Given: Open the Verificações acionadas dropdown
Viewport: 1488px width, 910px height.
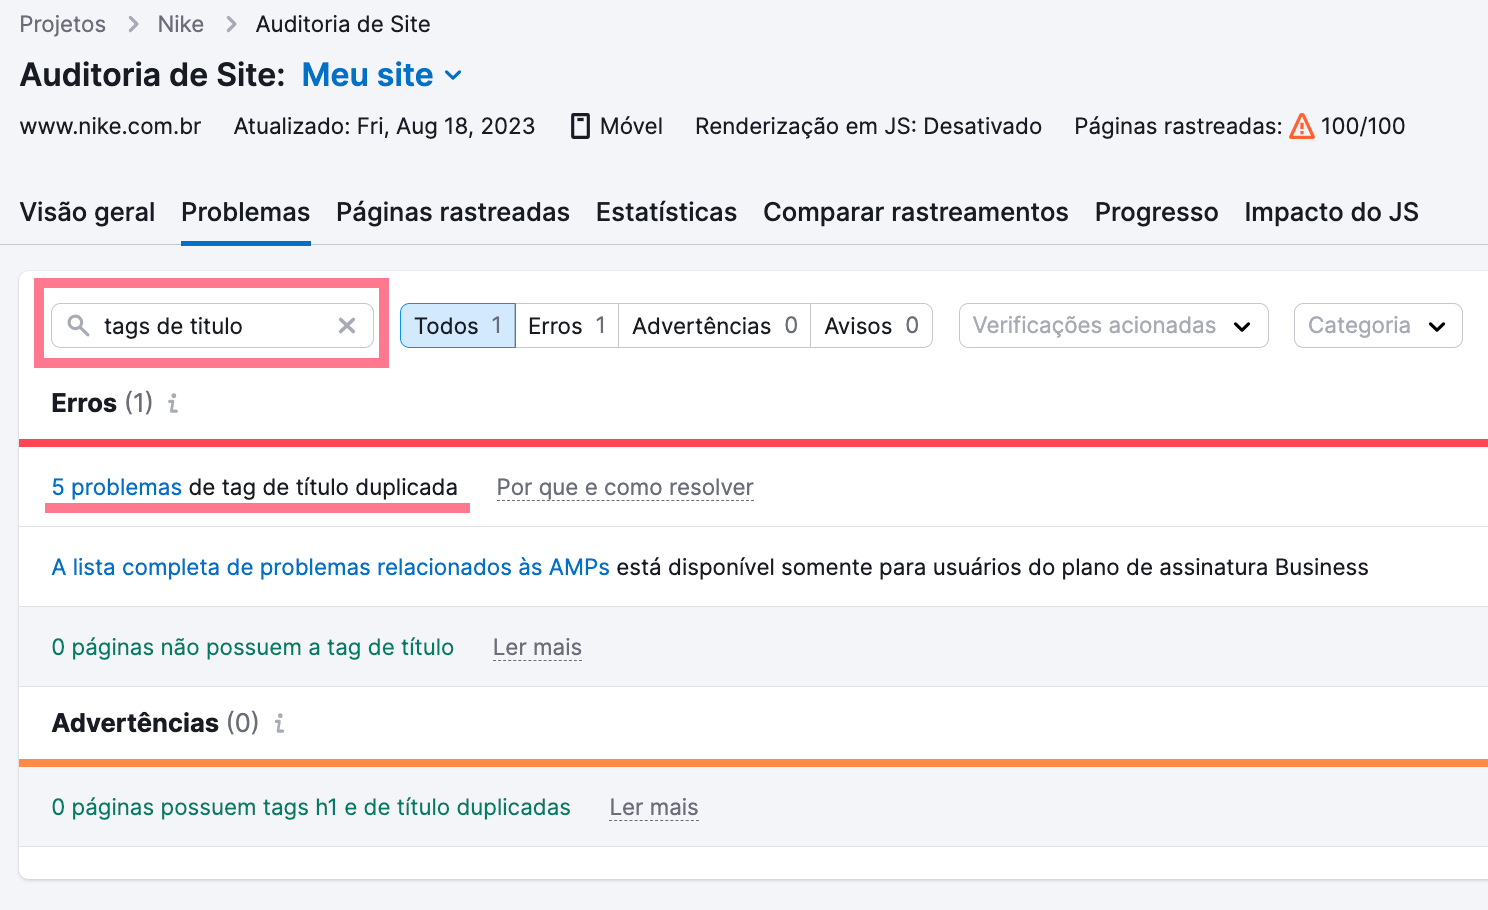Looking at the screenshot, I should click(1114, 326).
